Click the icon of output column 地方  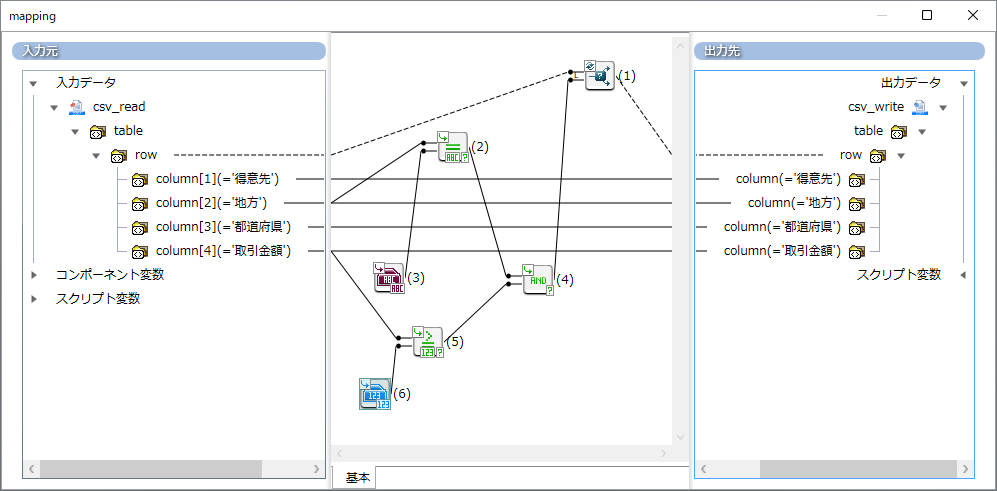[856, 204]
